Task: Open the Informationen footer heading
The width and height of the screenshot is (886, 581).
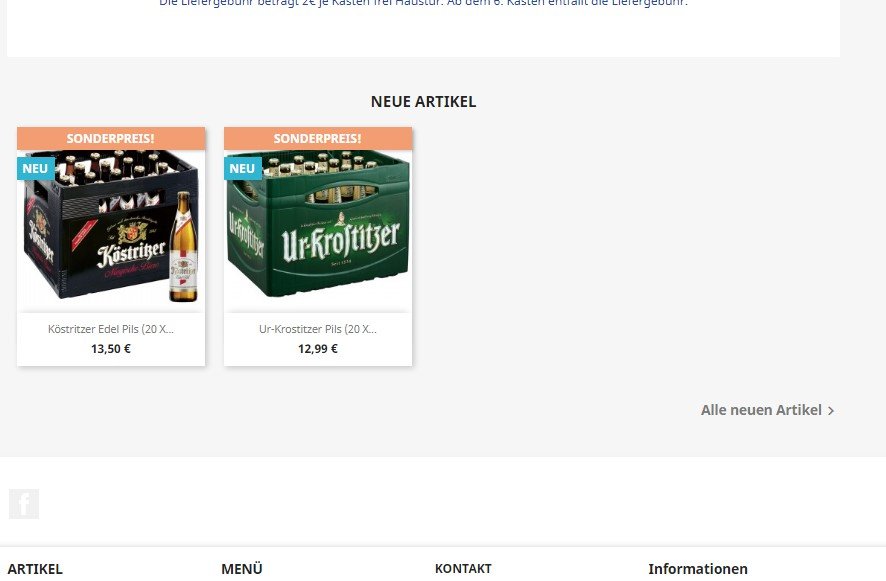Action: 698,569
